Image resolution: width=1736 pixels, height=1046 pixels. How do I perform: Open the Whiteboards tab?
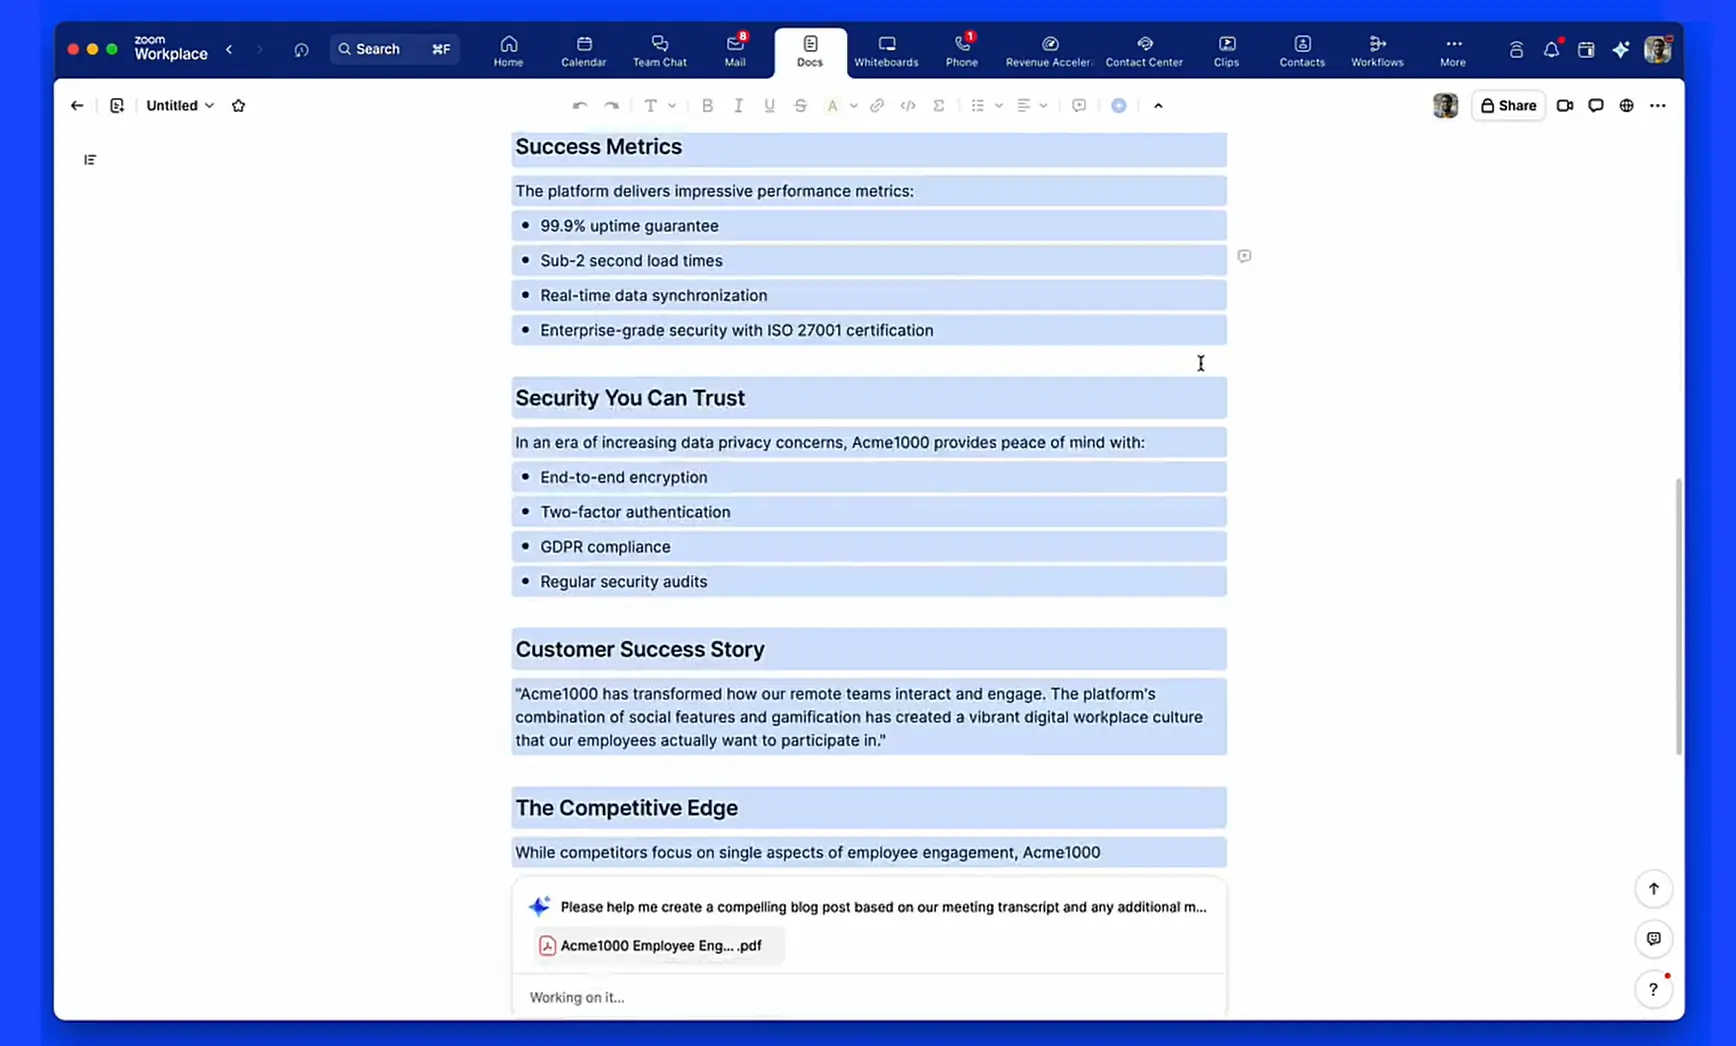(886, 51)
